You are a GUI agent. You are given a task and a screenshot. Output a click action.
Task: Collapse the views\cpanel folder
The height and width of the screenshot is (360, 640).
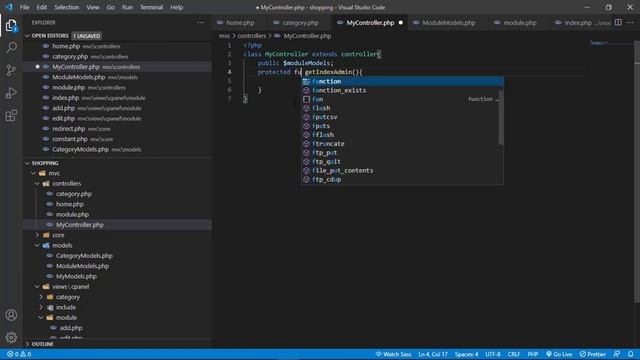pos(37,287)
